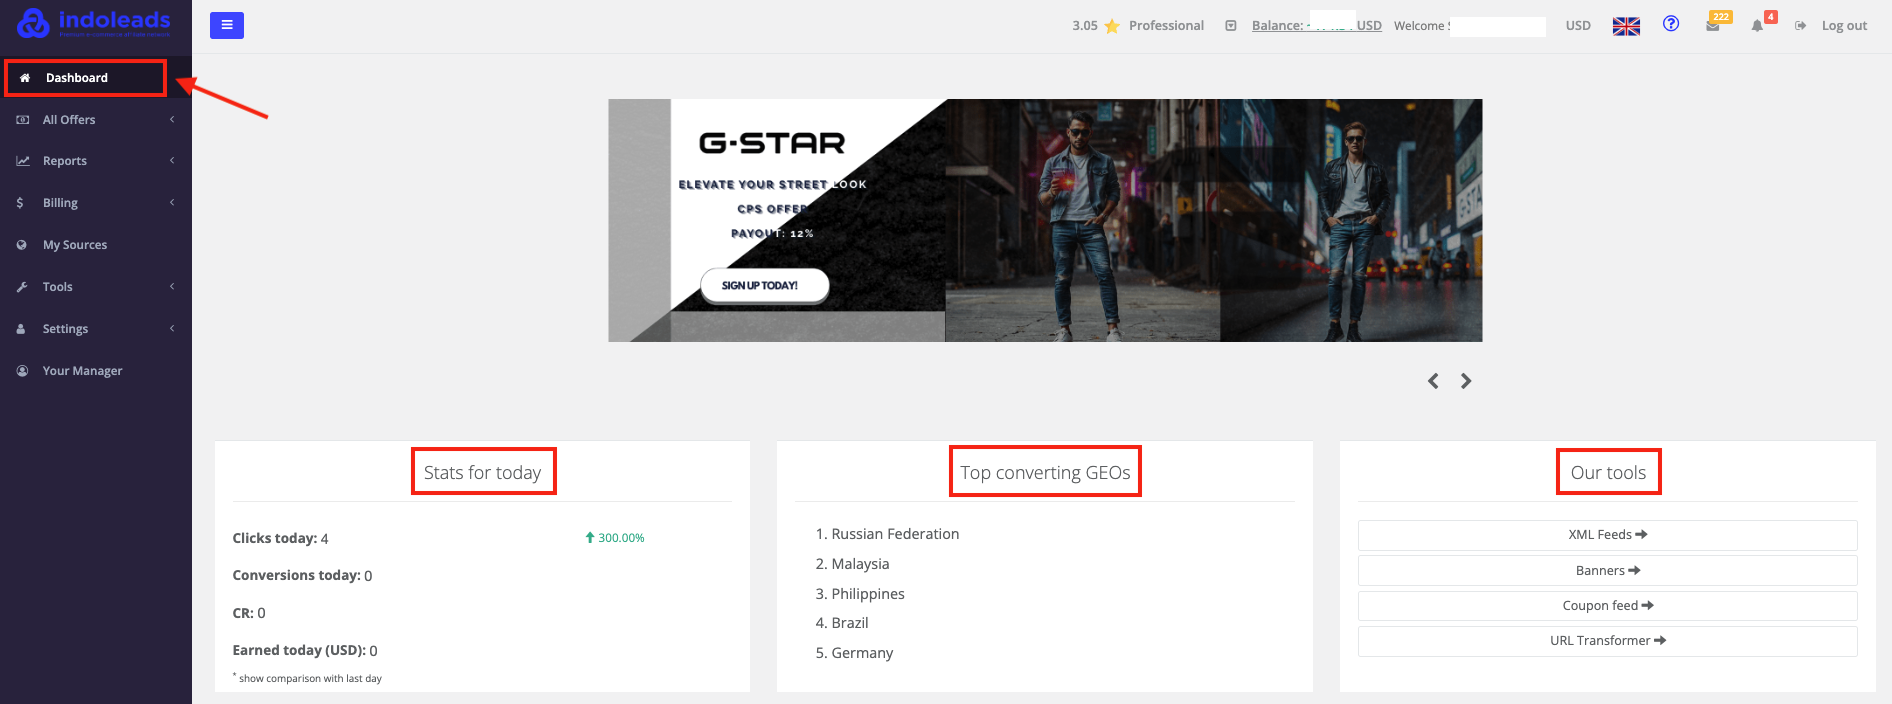Click the XML Feeds tool button

pyautogui.click(x=1607, y=535)
